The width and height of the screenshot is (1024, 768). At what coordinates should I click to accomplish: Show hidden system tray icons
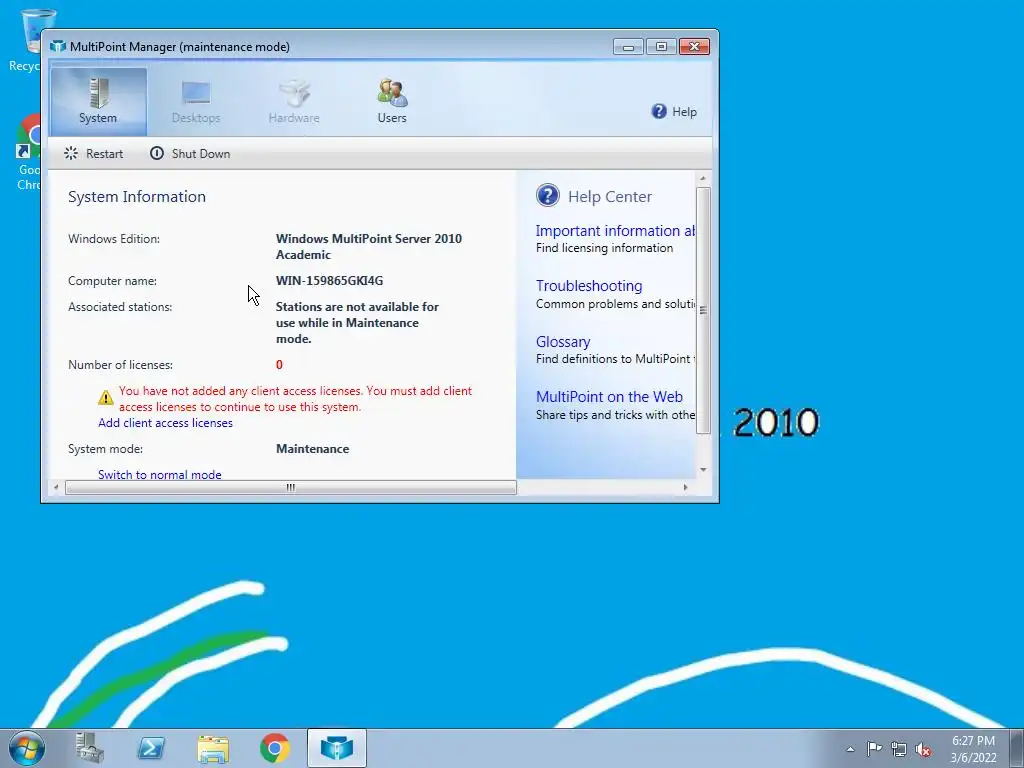coord(850,749)
